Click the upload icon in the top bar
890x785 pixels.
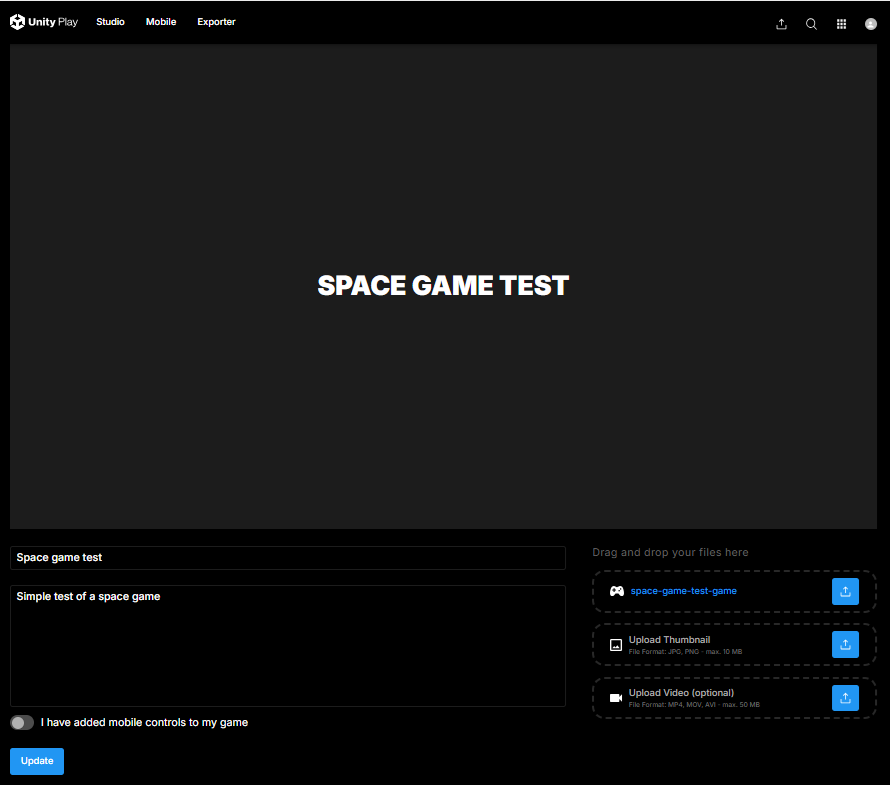[x=781, y=24]
